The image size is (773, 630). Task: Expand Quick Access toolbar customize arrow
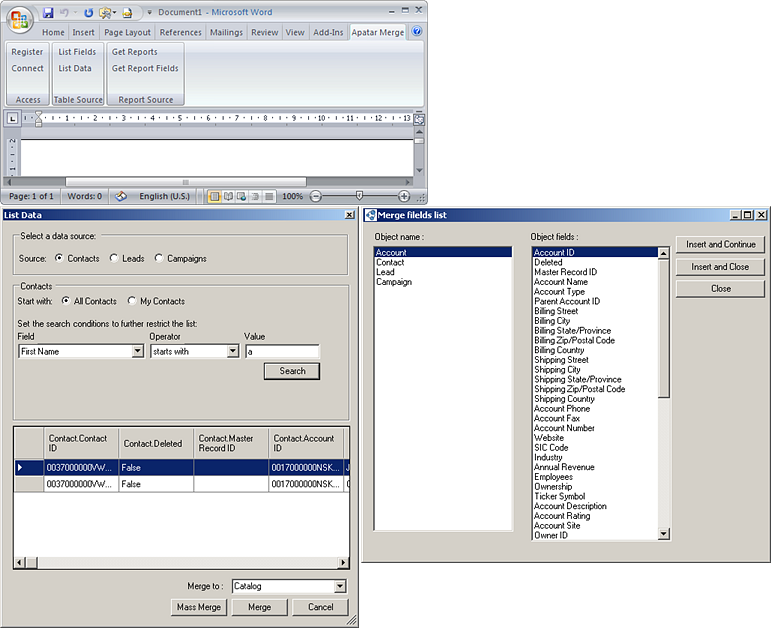click(x=149, y=12)
